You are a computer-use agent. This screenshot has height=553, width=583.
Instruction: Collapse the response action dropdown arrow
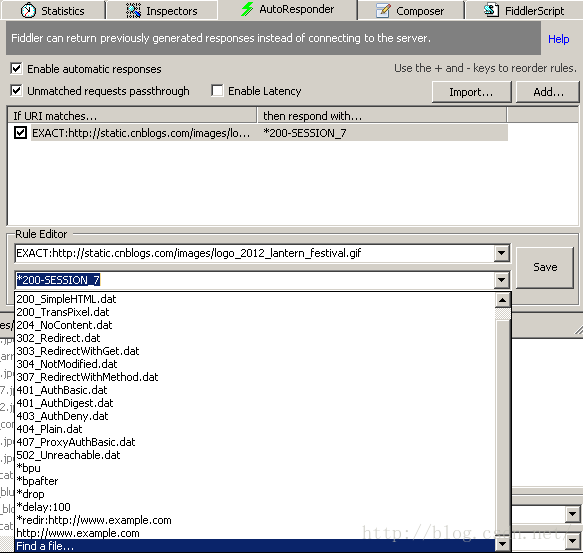click(x=501, y=280)
